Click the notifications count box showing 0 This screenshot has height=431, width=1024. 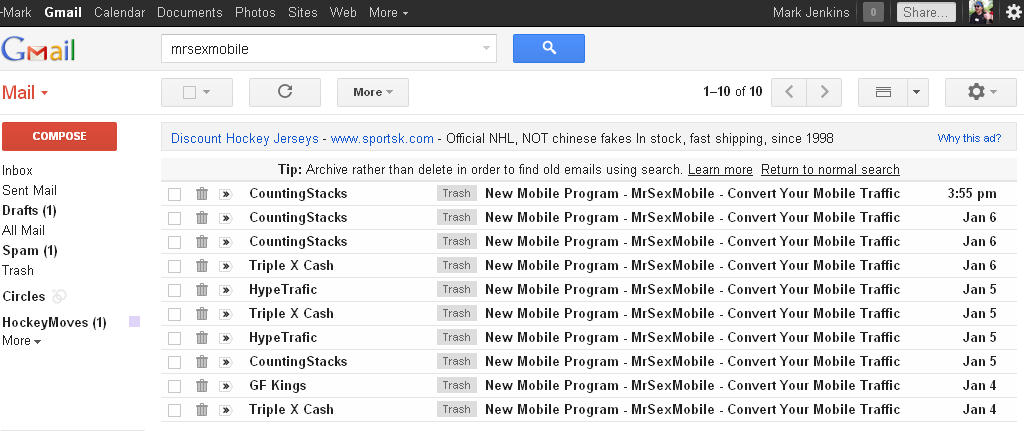(873, 12)
